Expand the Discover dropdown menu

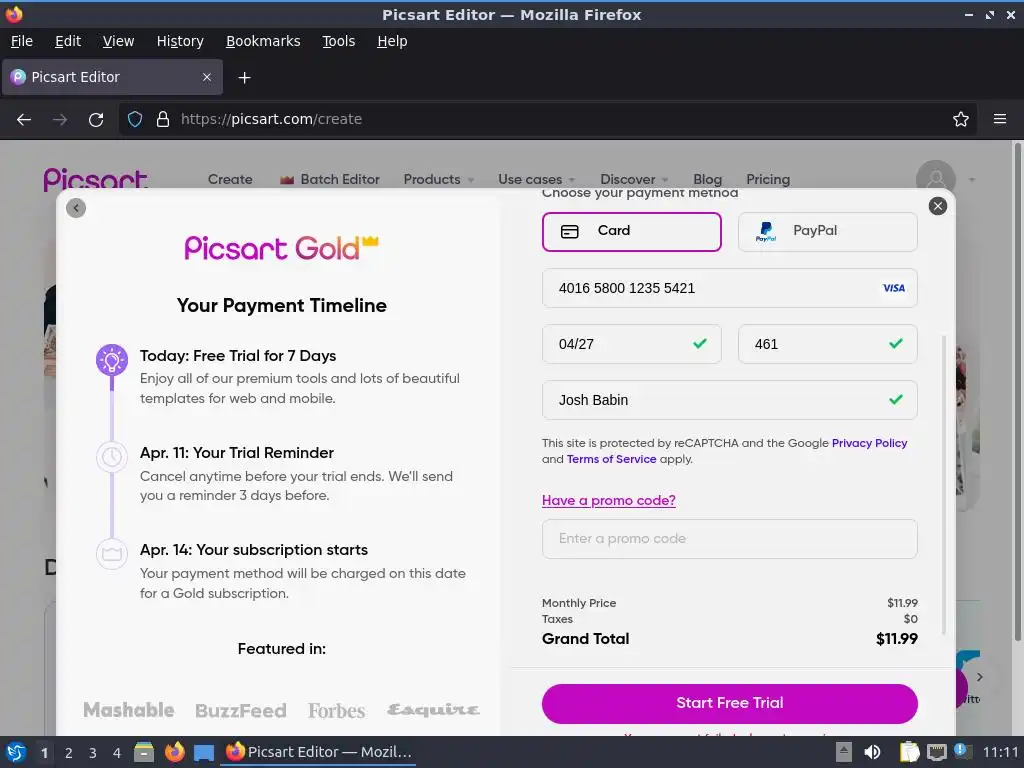(634, 179)
